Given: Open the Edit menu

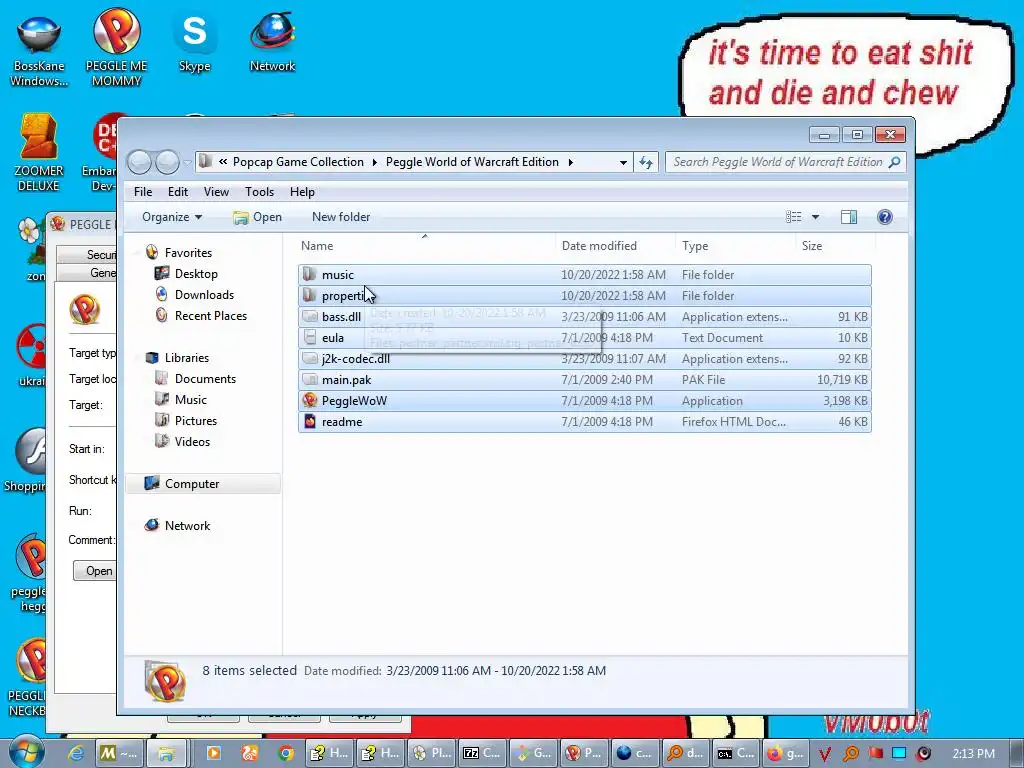Looking at the screenshot, I should click(178, 191).
